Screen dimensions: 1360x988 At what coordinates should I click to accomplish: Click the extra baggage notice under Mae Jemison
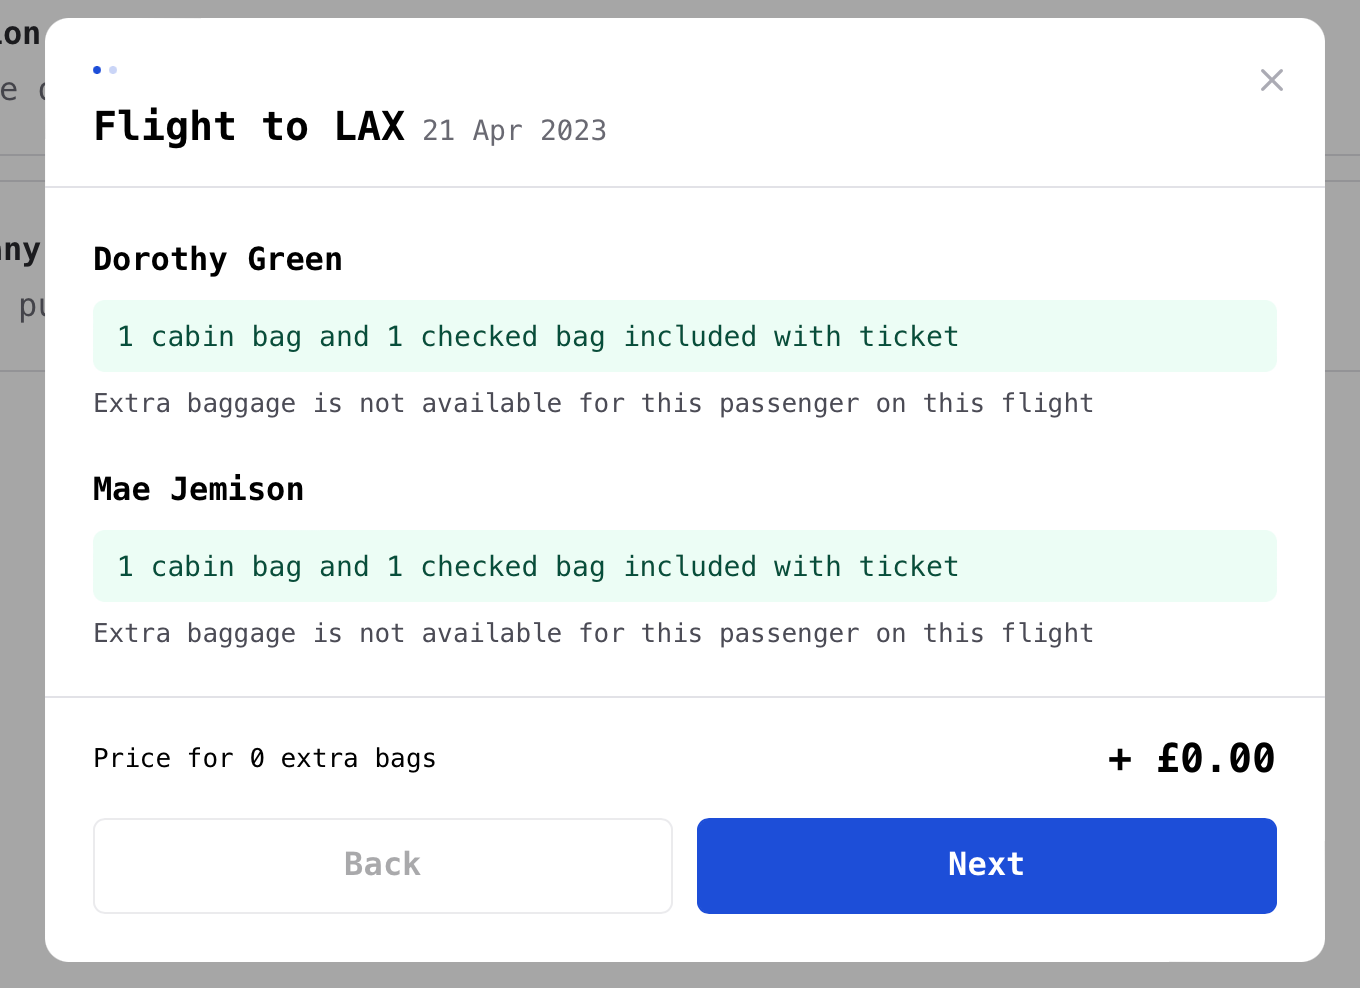593,633
